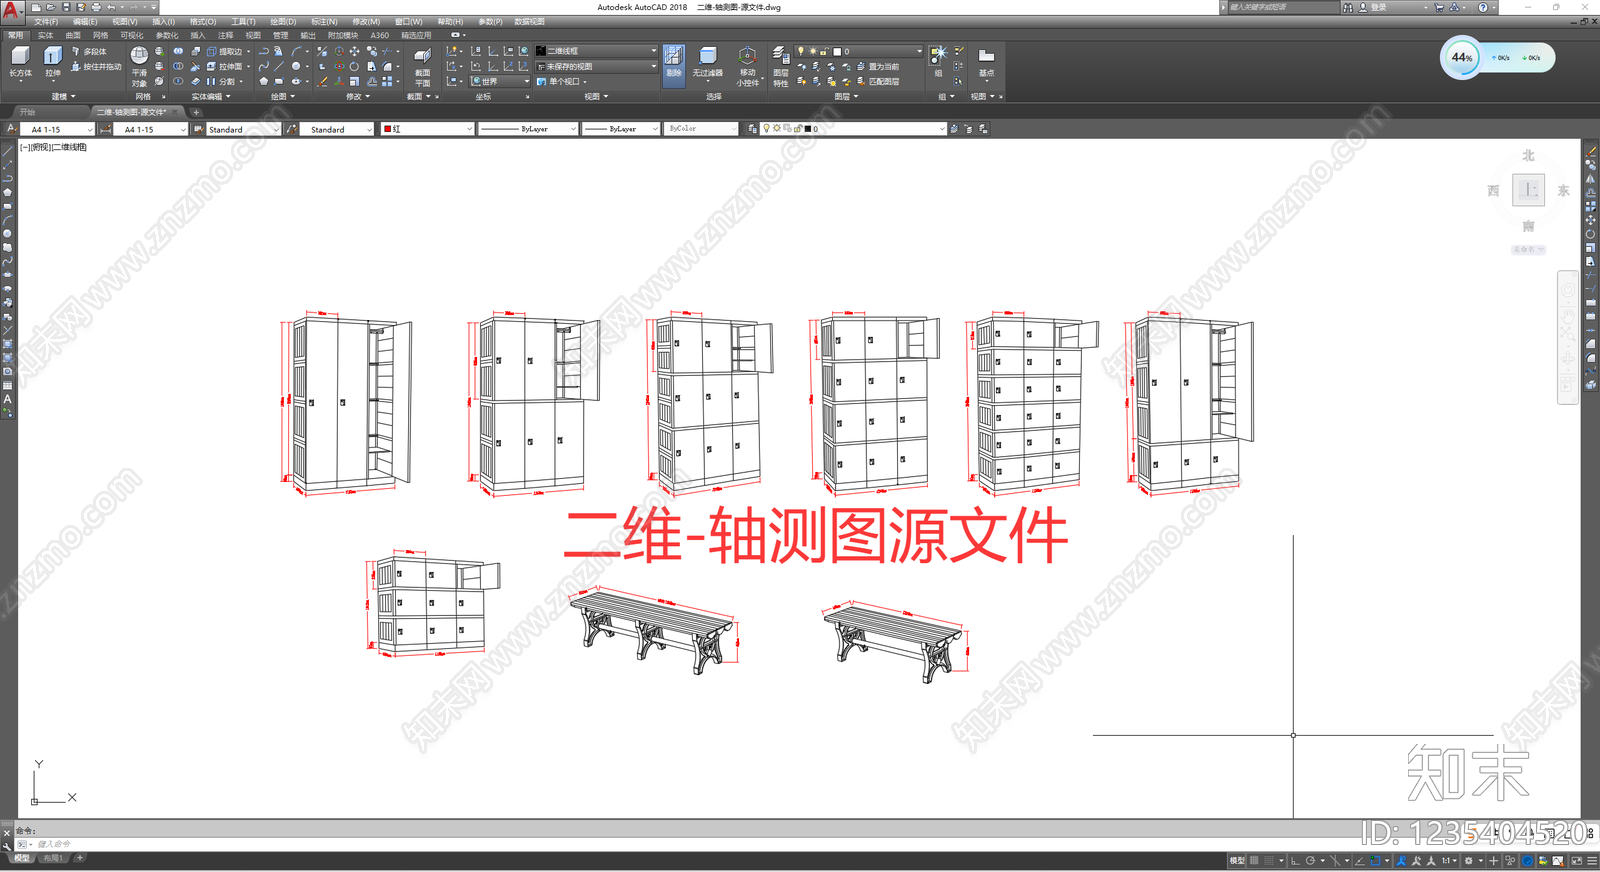Viewport: 1600px width, 872px height.
Task: Click the 模型 button in status bar
Action: click(x=1237, y=860)
